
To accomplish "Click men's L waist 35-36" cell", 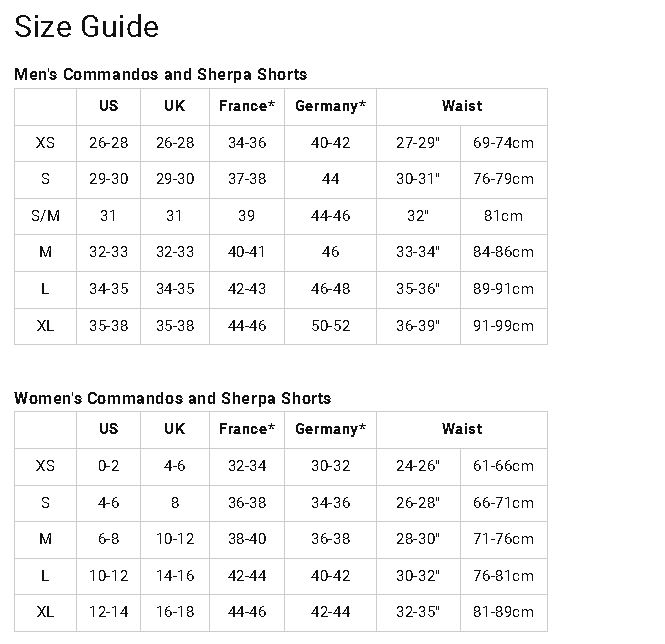I will (418, 289).
